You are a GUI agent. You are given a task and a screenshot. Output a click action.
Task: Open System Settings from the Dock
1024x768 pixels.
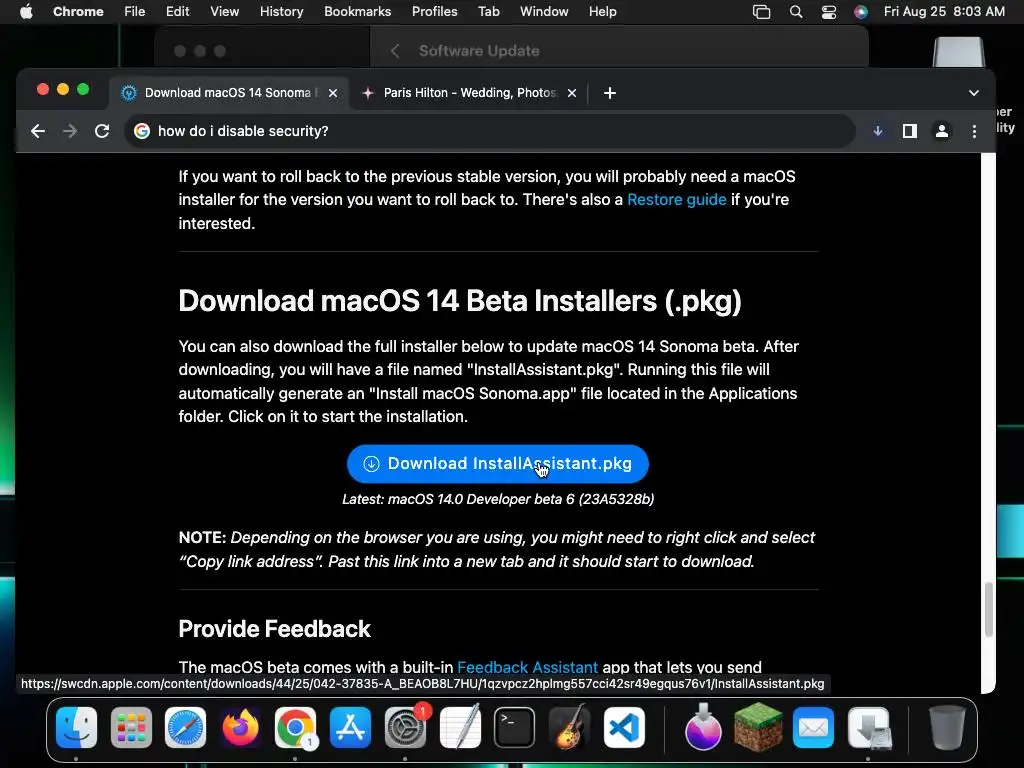click(x=405, y=728)
